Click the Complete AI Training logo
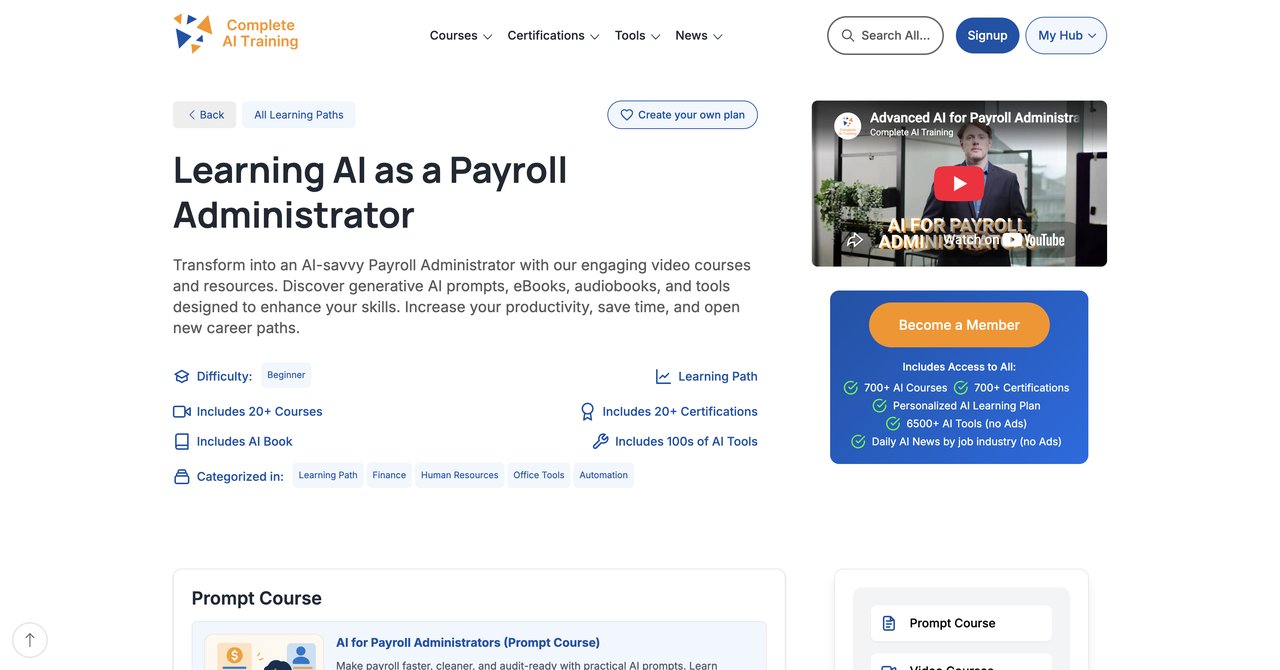Image resolution: width=1280 pixels, height=670 pixels. (x=236, y=34)
